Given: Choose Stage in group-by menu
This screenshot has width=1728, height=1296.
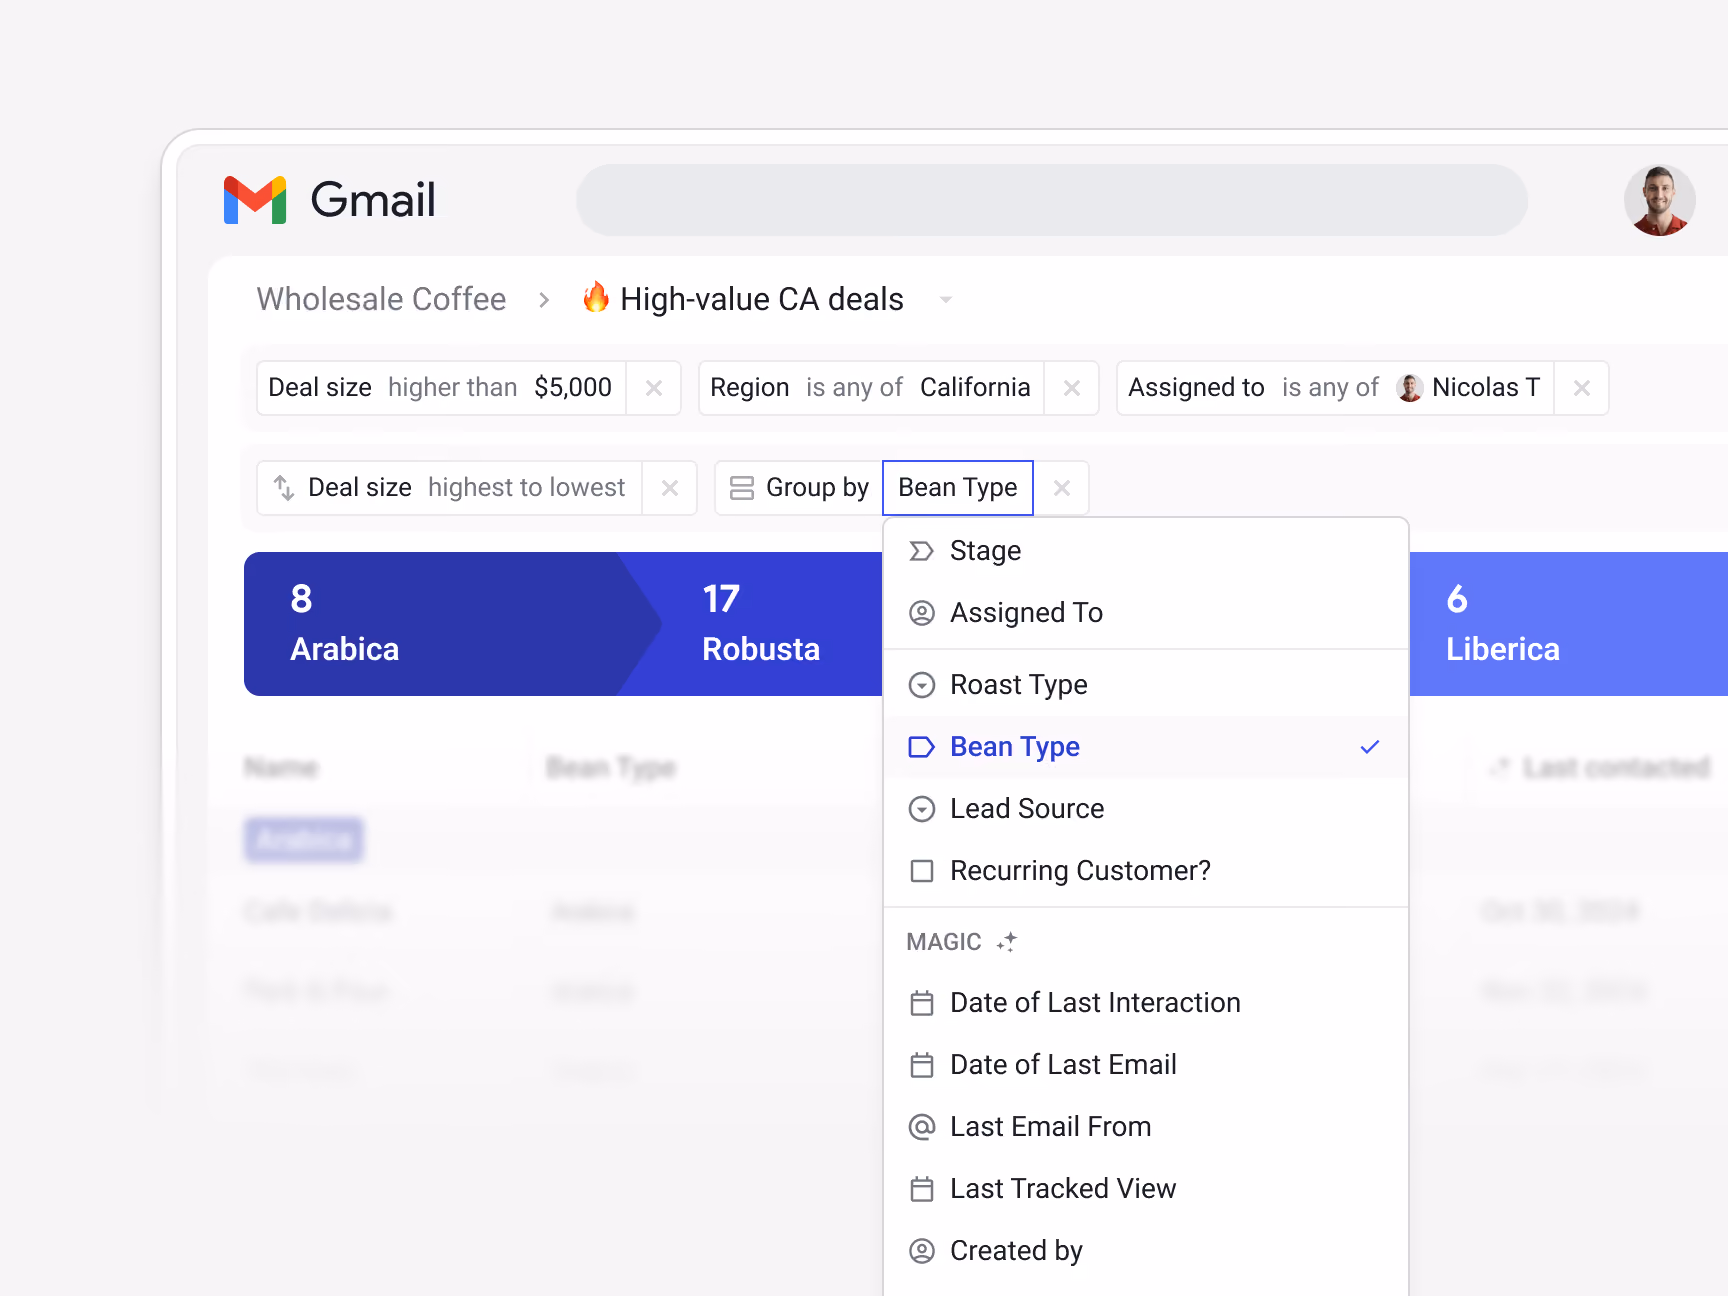Looking at the screenshot, I should click(x=1146, y=551).
